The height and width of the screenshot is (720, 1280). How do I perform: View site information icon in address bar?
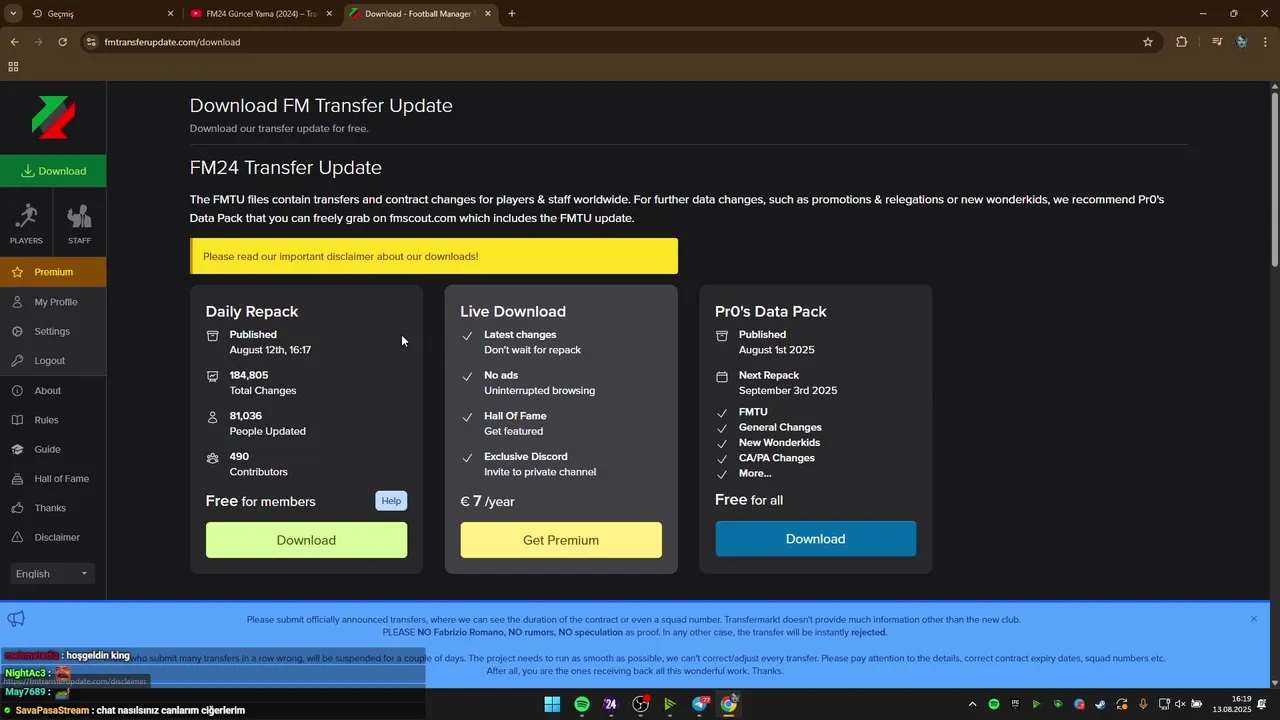91,42
